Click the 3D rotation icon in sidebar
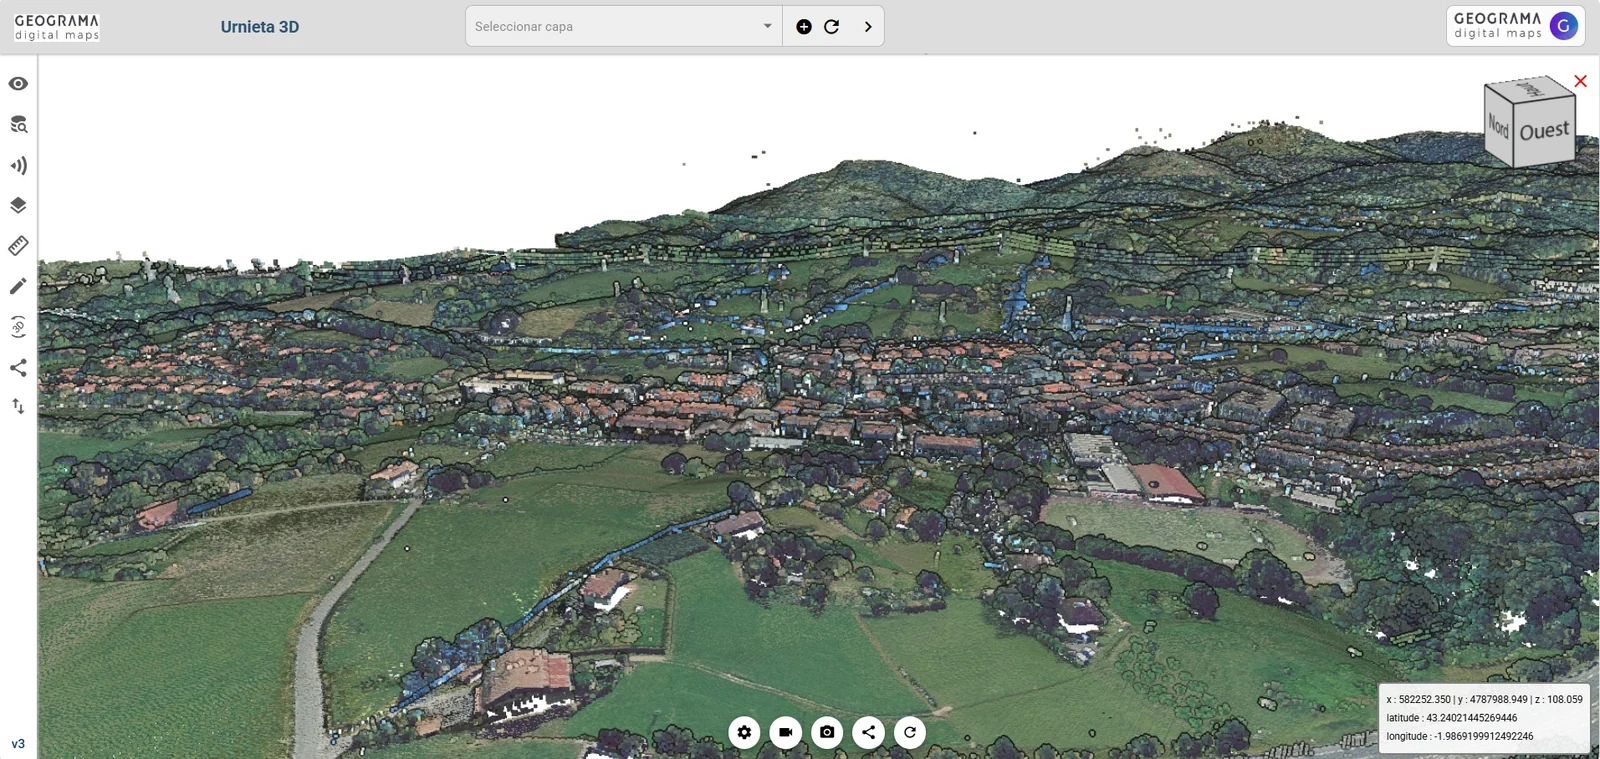Screen dimensions: 1600x759 [18, 327]
